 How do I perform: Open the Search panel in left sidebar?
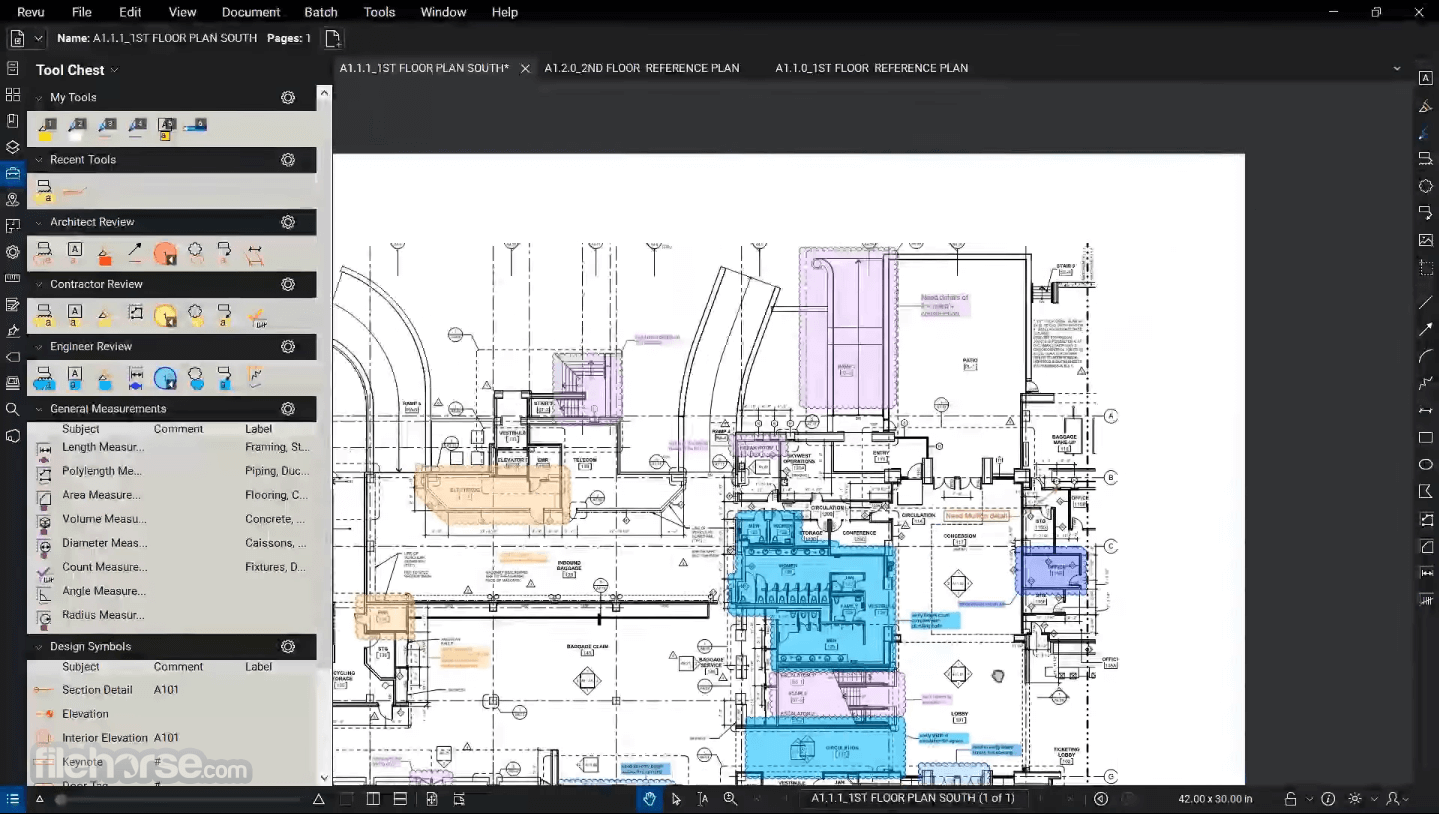13,409
